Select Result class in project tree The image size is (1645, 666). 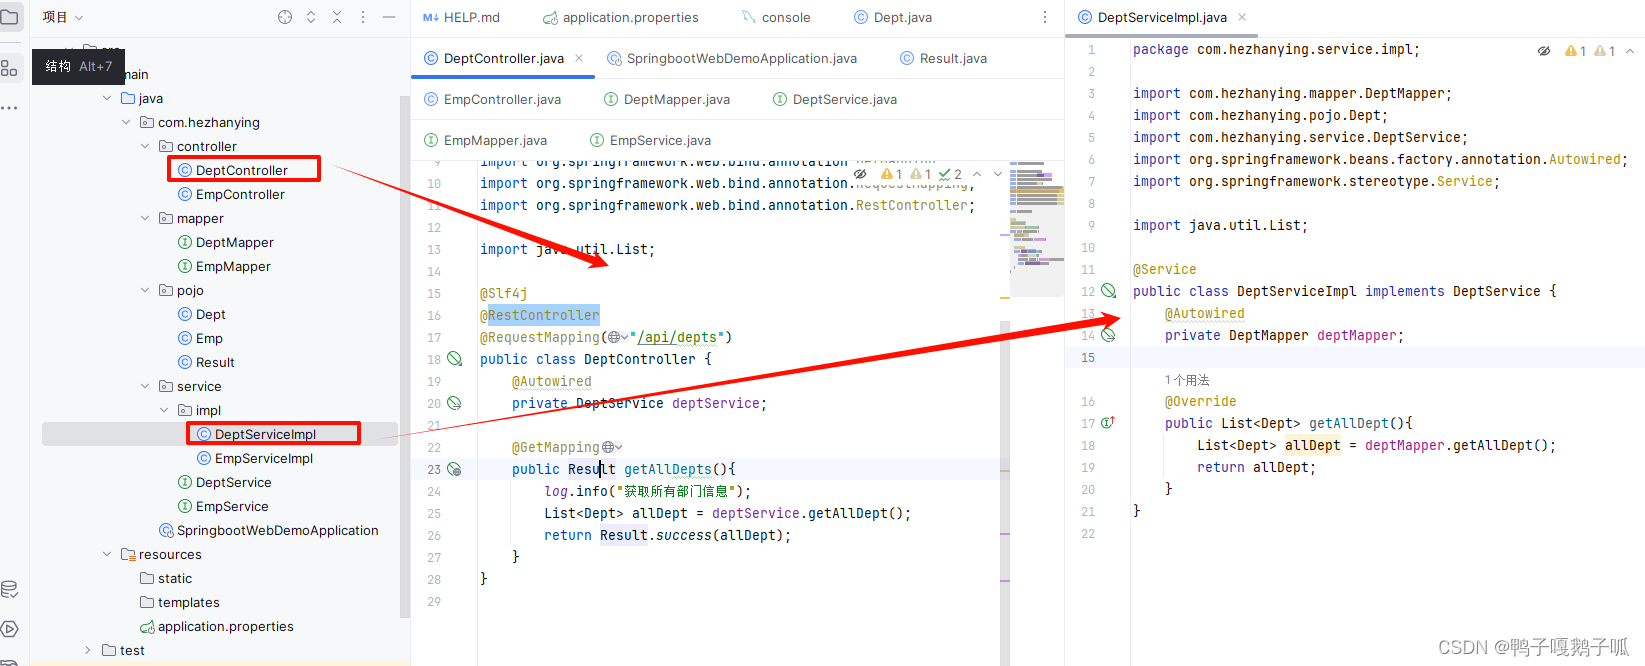pyautogui.click(x=215, y=362)
